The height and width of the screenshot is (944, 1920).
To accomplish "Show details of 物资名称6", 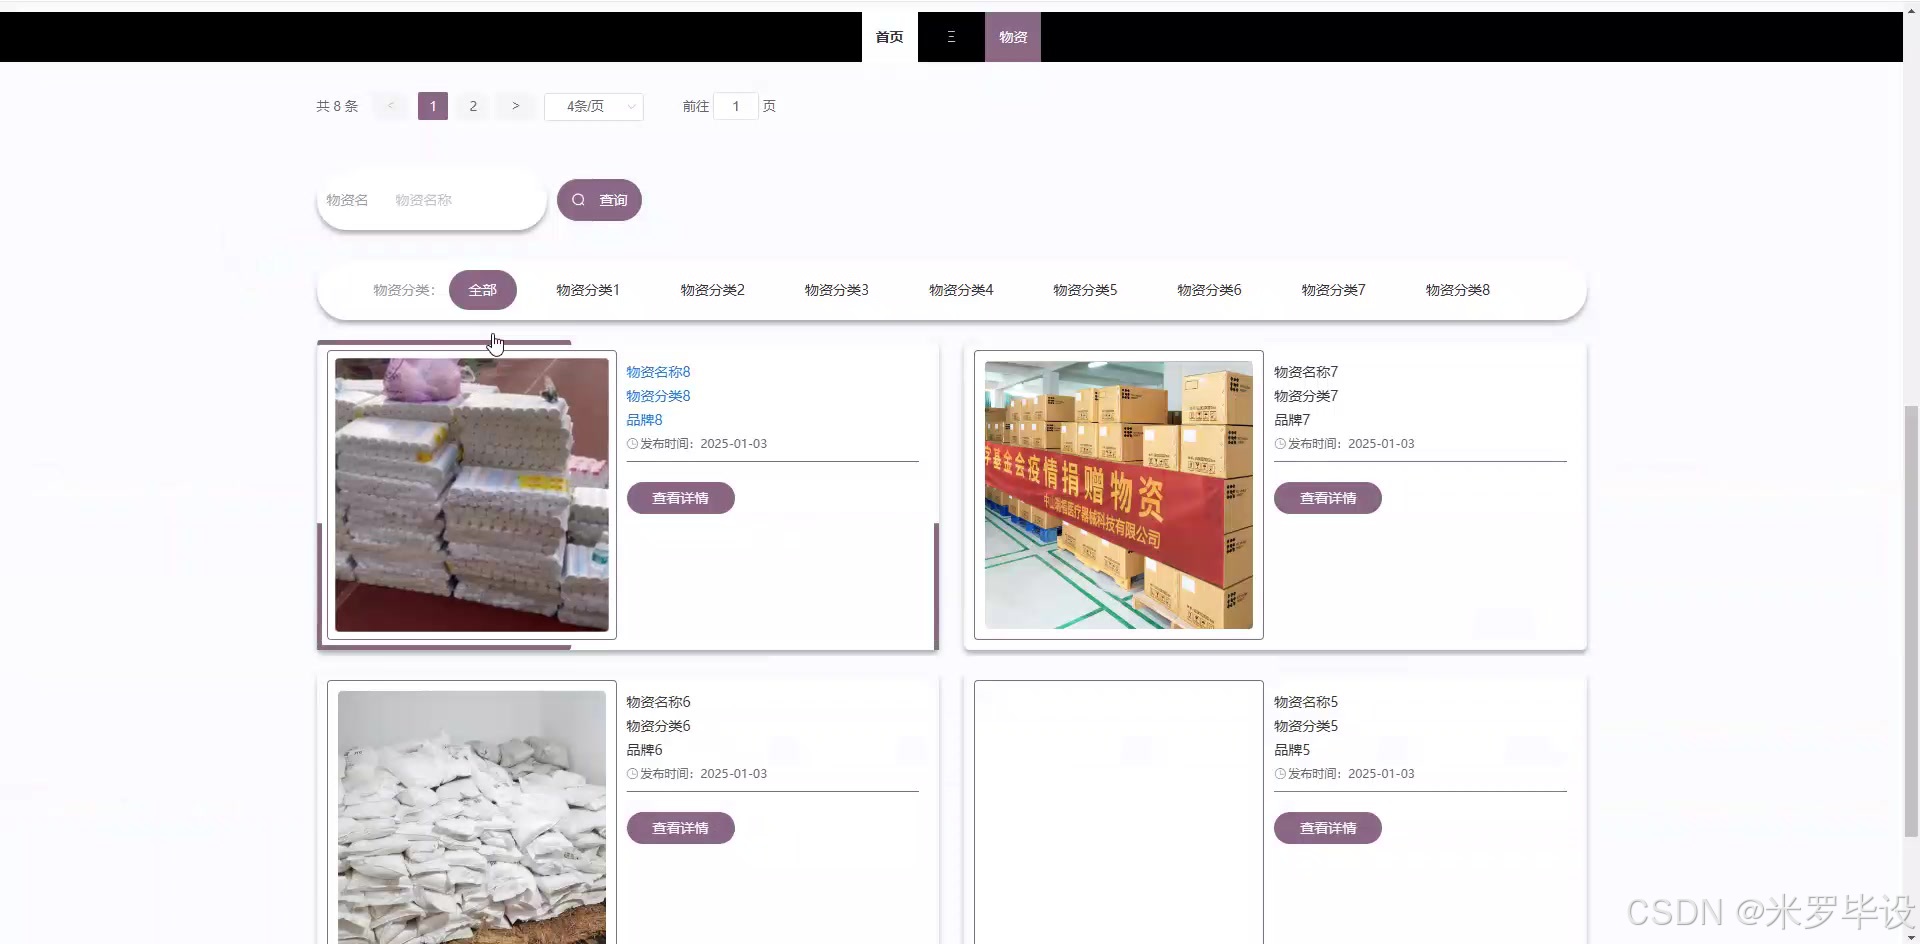I will tap(681, 828).
